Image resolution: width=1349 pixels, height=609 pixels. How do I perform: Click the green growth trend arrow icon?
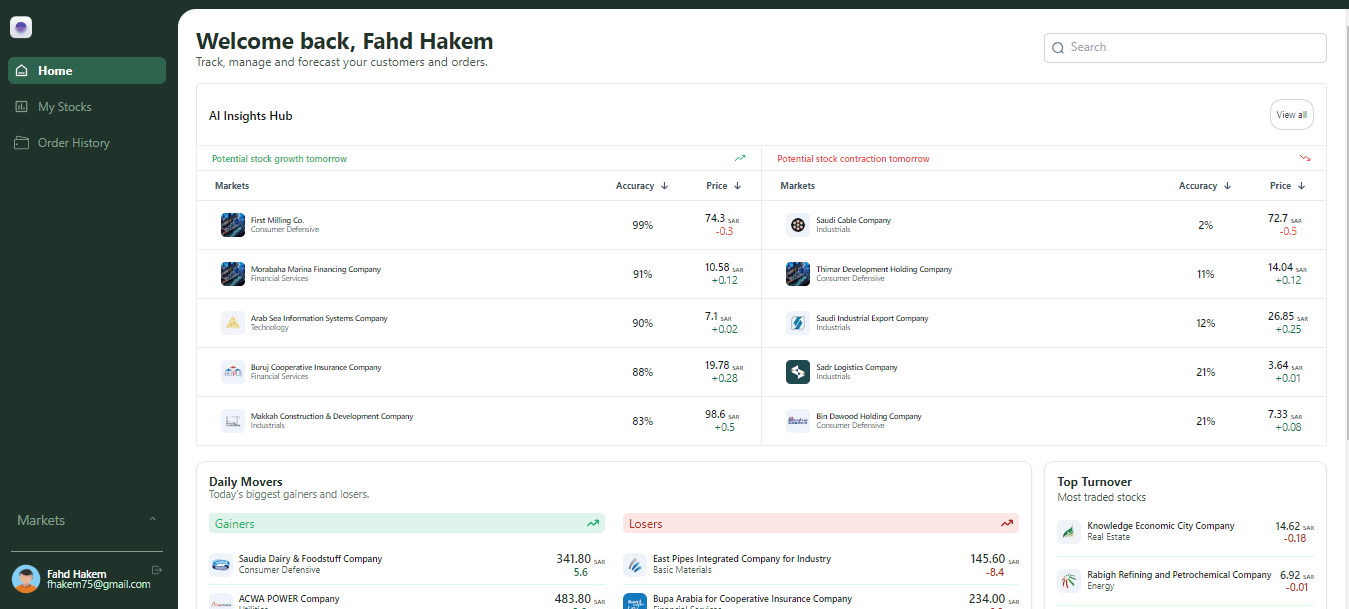(x=740, y=158)
